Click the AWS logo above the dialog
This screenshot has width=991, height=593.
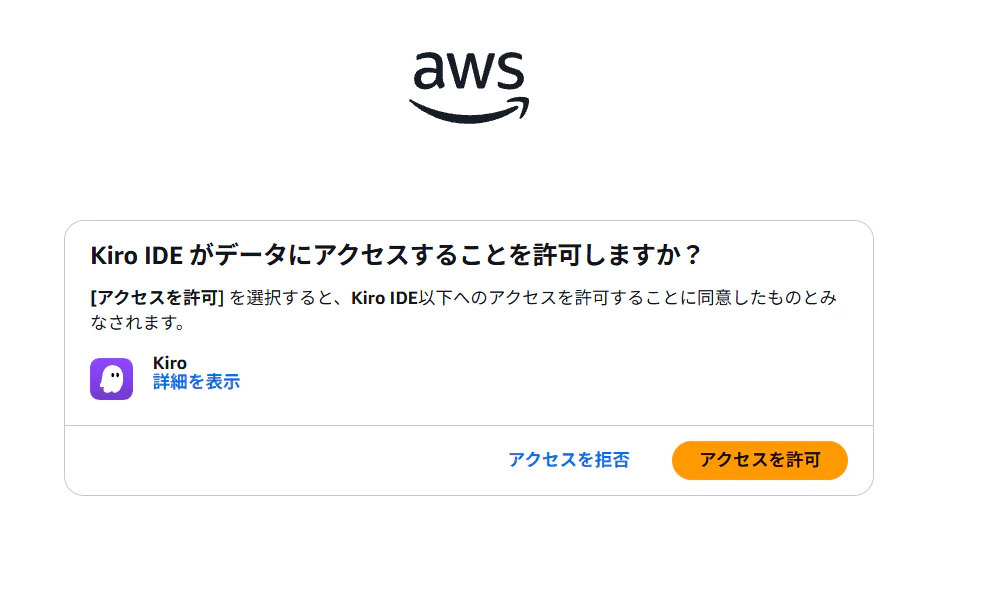(469, 87)
